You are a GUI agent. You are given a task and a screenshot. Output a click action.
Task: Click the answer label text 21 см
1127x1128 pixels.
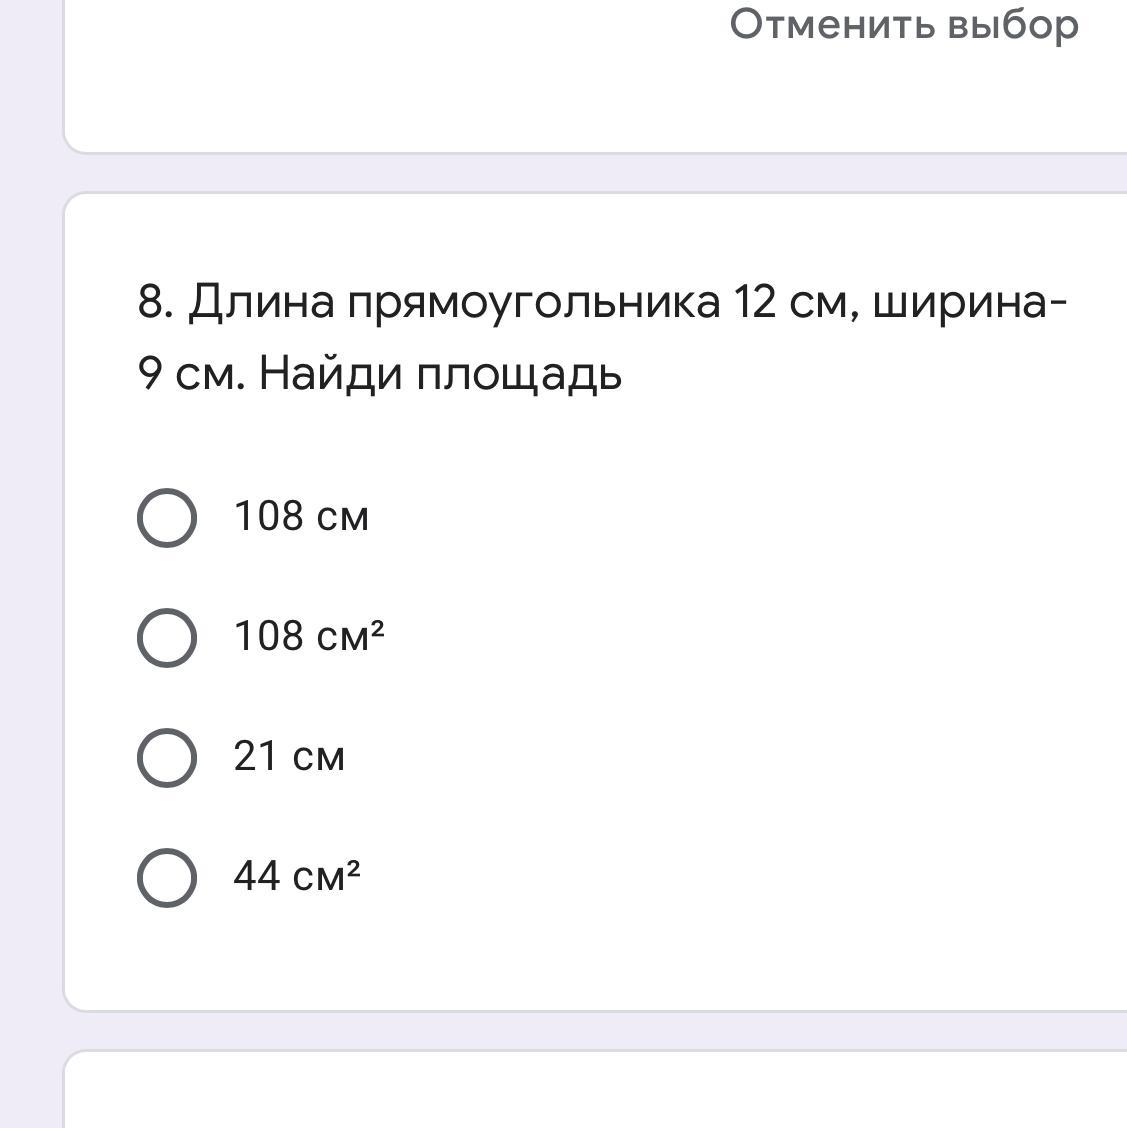coord(289,756)
